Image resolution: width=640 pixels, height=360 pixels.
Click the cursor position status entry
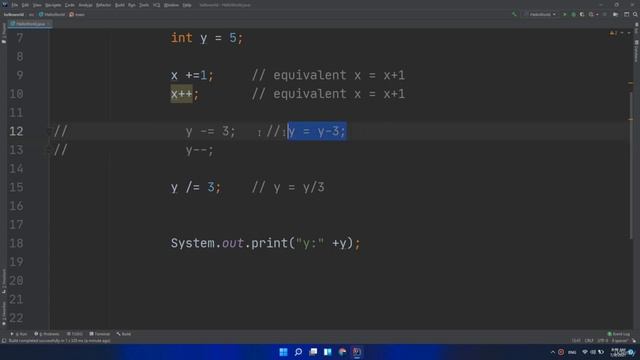pos(576,340)
